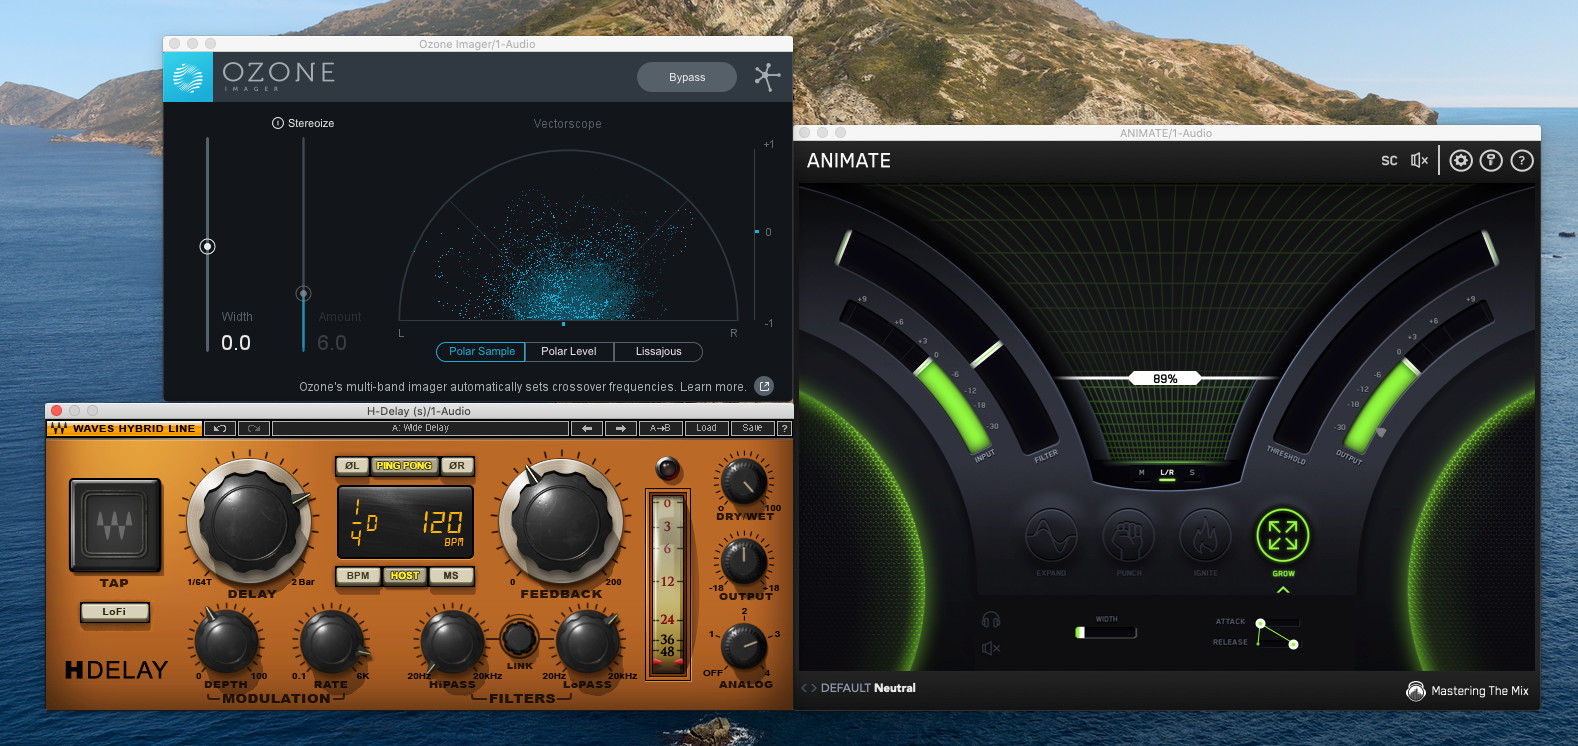Open the H-Delay Load menu
1578x746 pixels.
pyautogui.click(x=706, y=428)
